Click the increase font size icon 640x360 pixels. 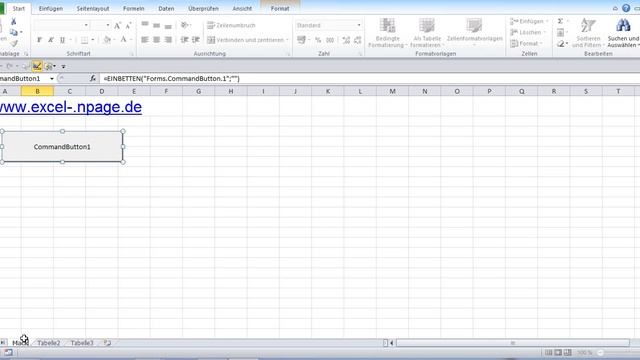tap(117, 25)
